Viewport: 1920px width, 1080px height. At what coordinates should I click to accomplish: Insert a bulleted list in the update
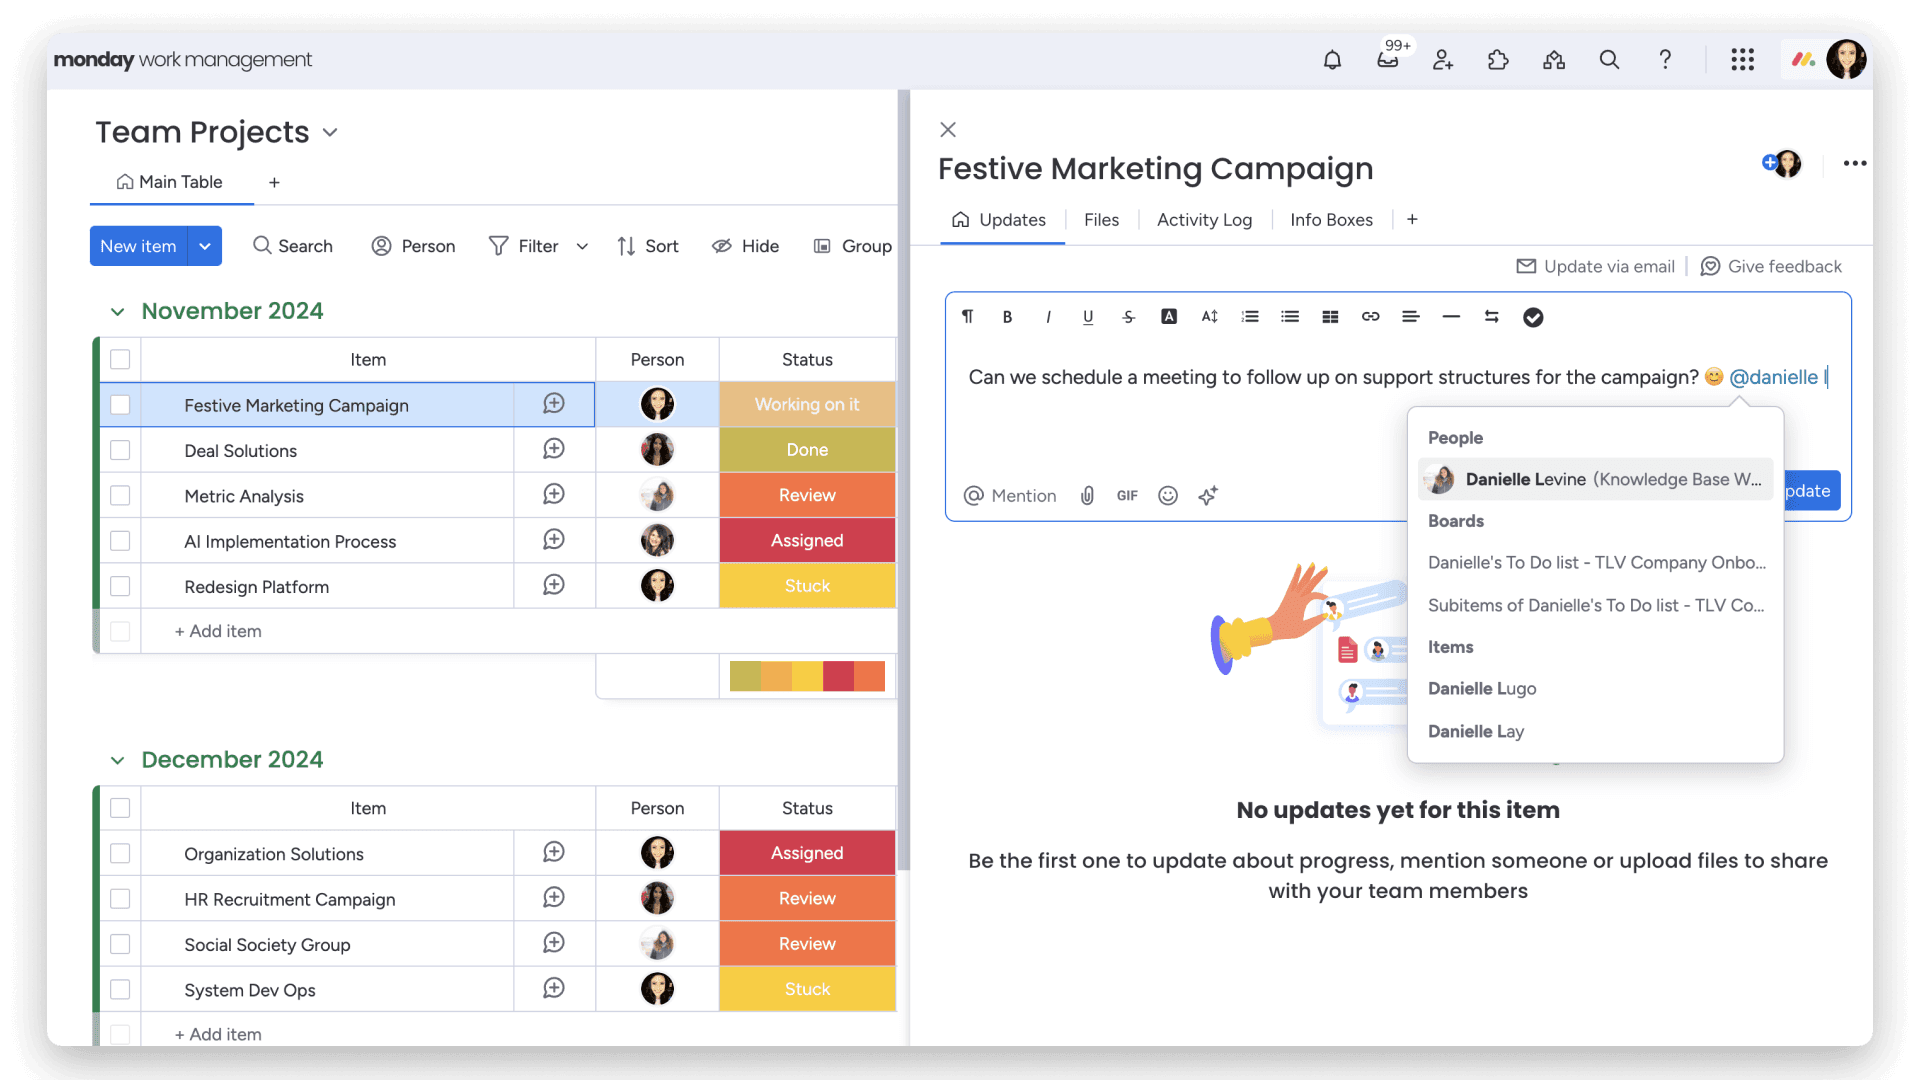click(x=1289, y=316)
